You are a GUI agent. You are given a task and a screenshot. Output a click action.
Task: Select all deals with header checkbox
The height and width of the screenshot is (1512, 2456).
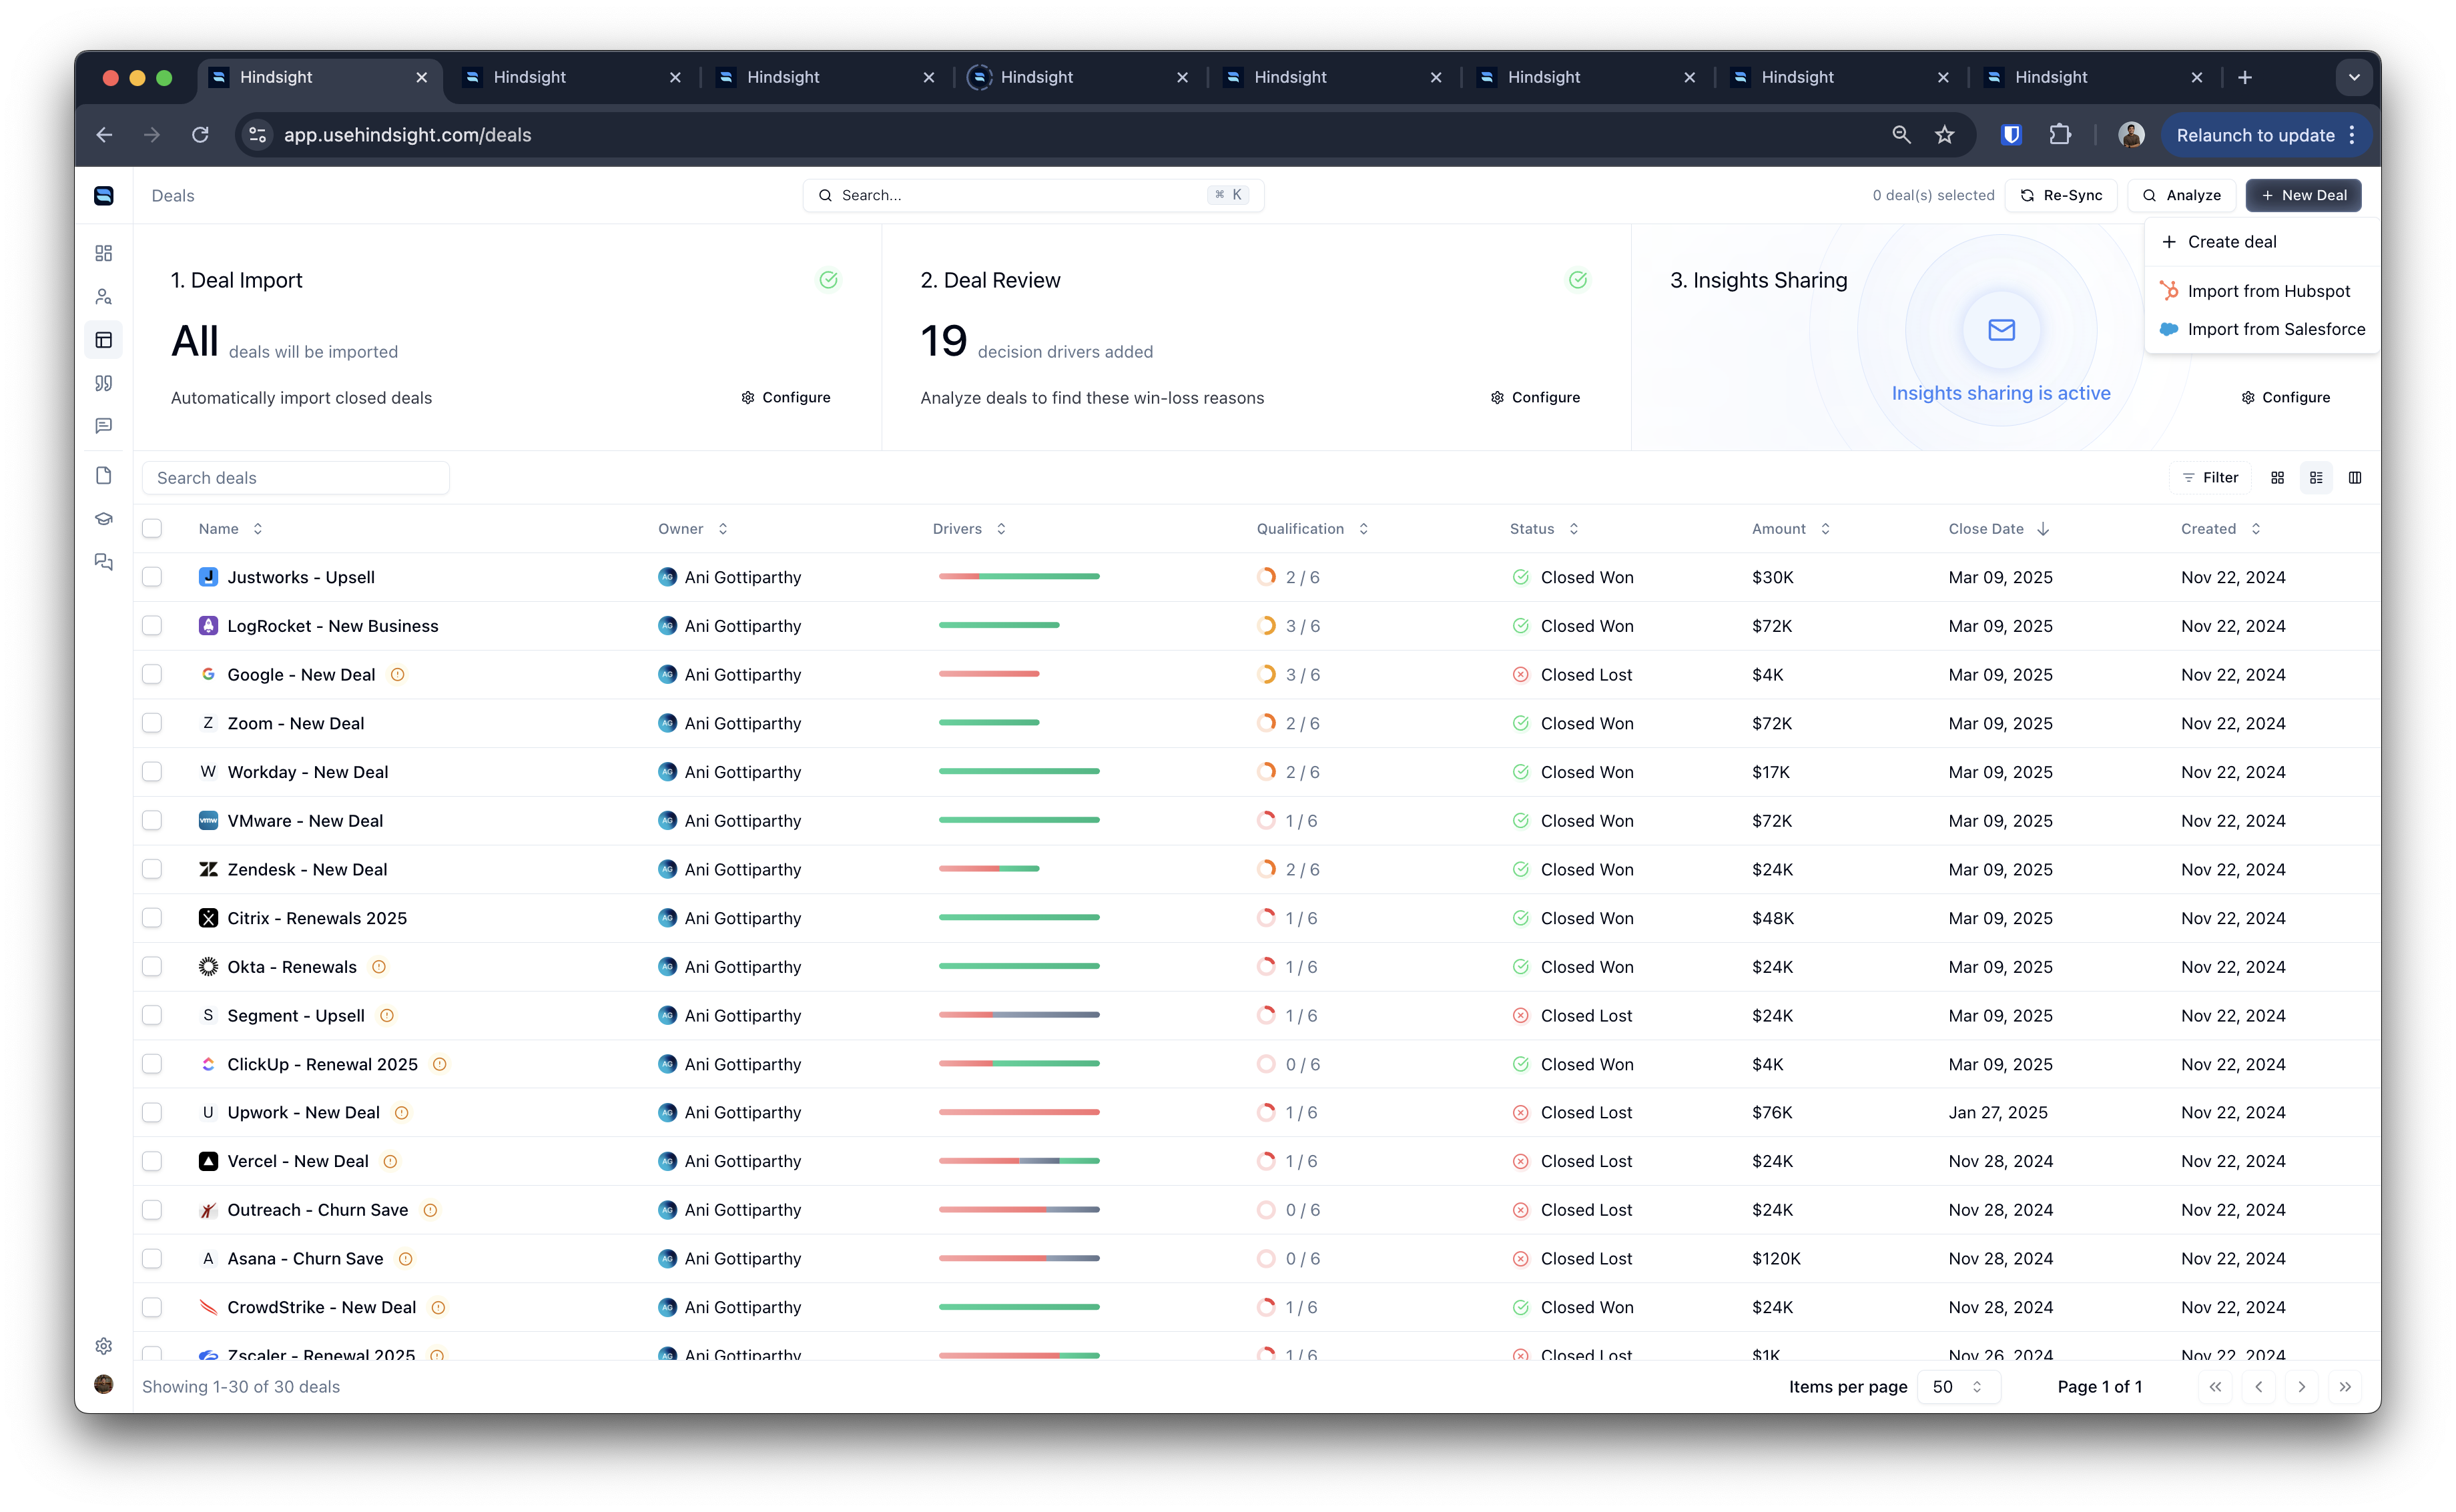click(x=152, y=529)
